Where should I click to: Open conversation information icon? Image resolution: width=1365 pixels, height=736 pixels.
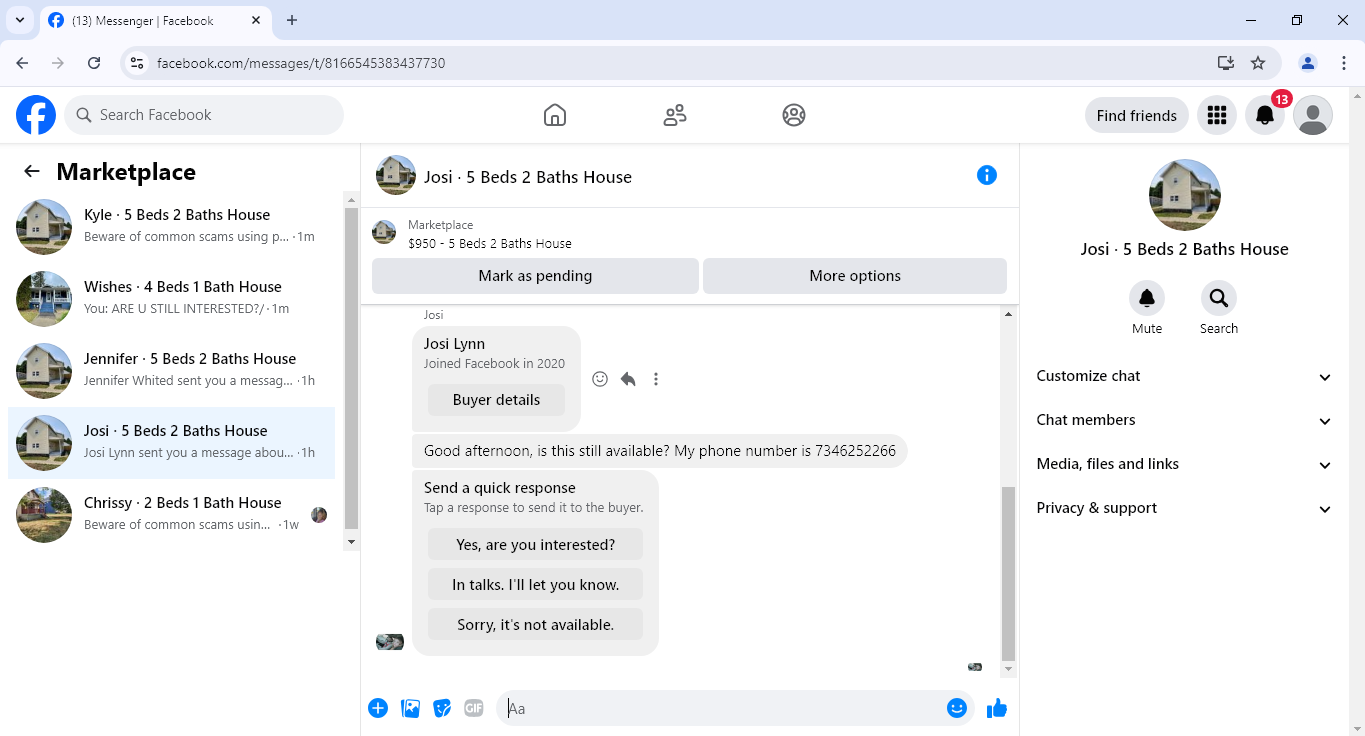click(x=987, y=176)
